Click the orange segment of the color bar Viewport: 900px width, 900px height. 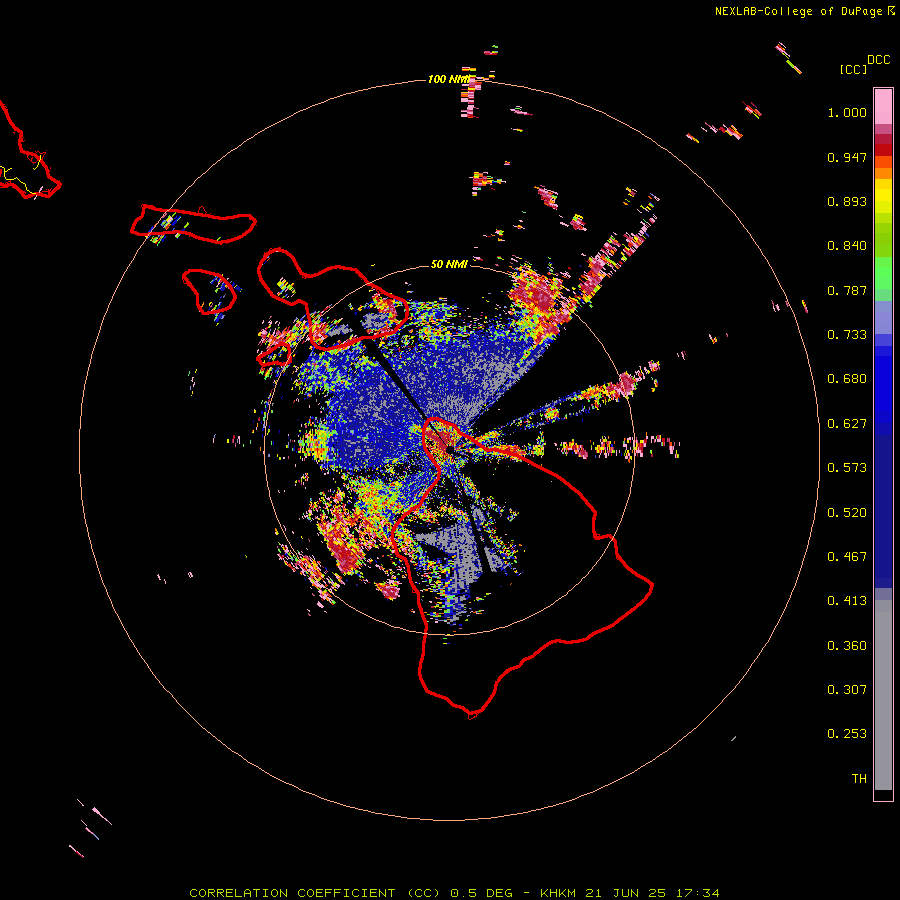[x=883, y=167]
